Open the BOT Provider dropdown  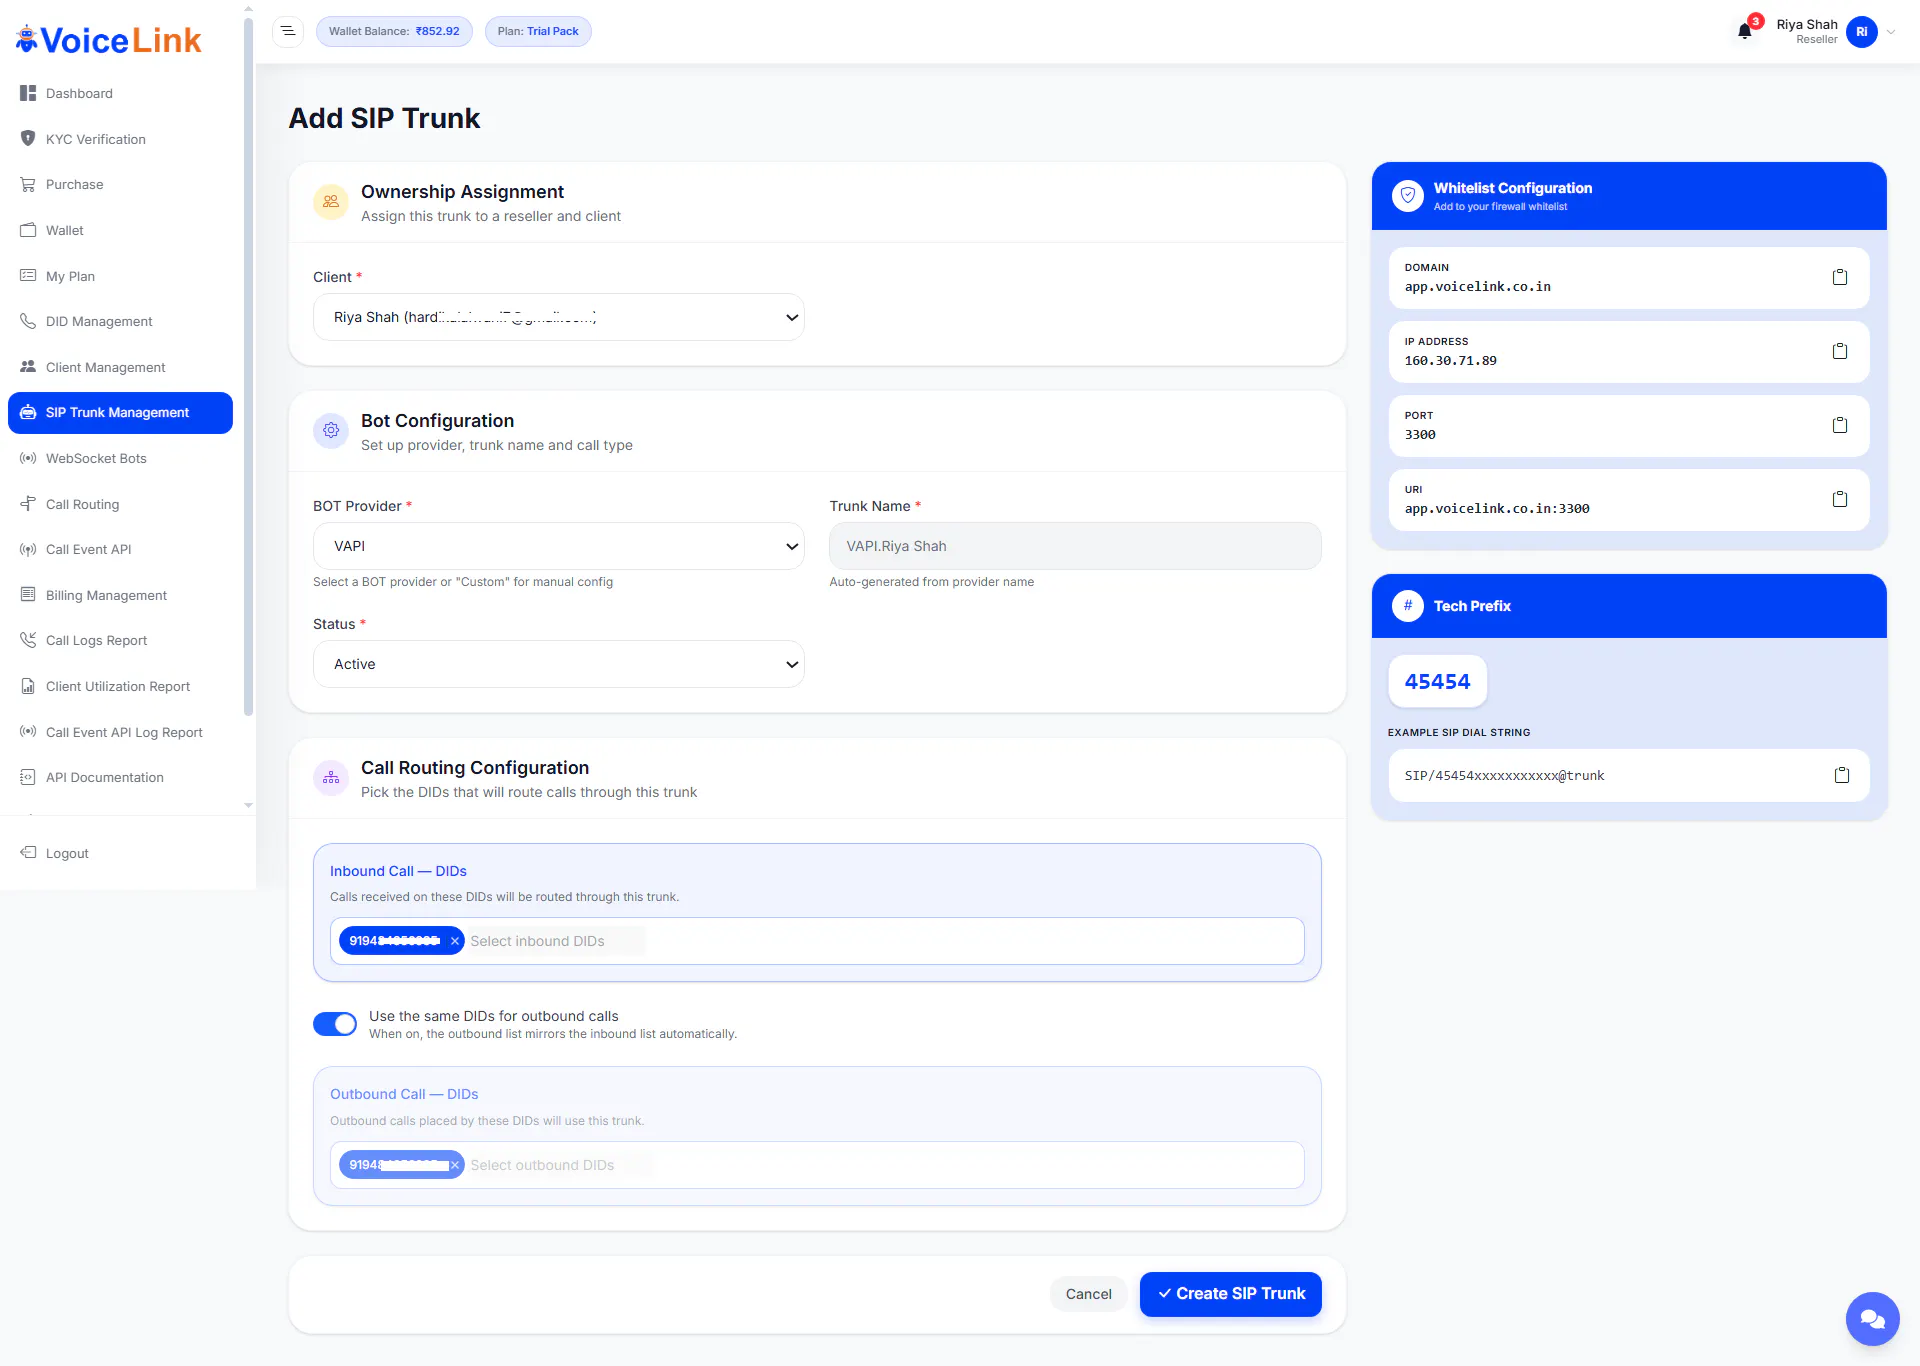click(559, 546)
